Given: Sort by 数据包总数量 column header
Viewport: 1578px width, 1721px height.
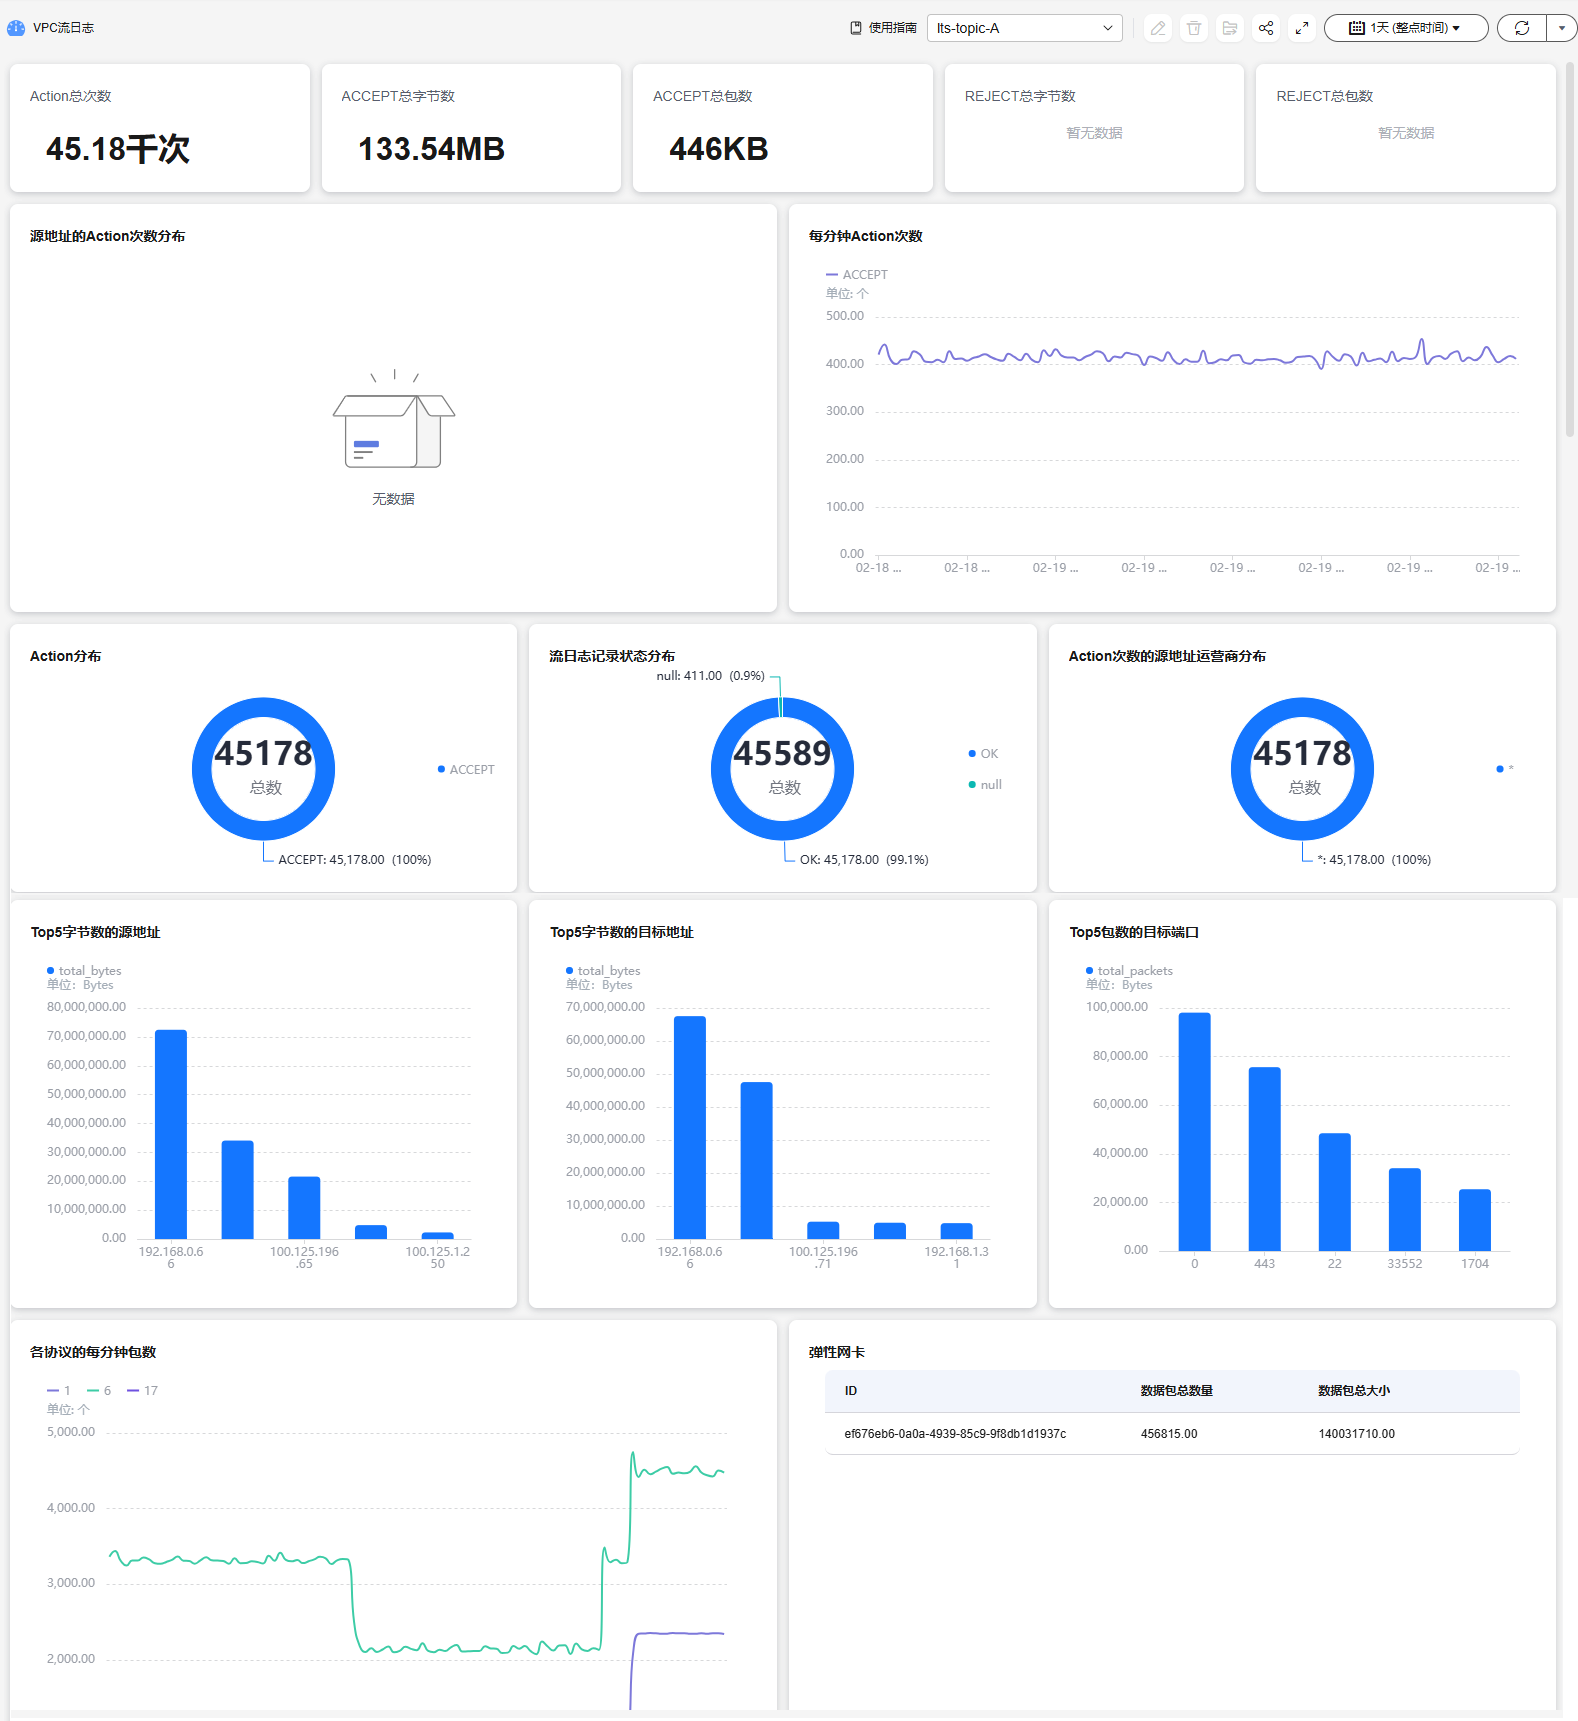Looking at the screenshot, I should point(1176,1391).
